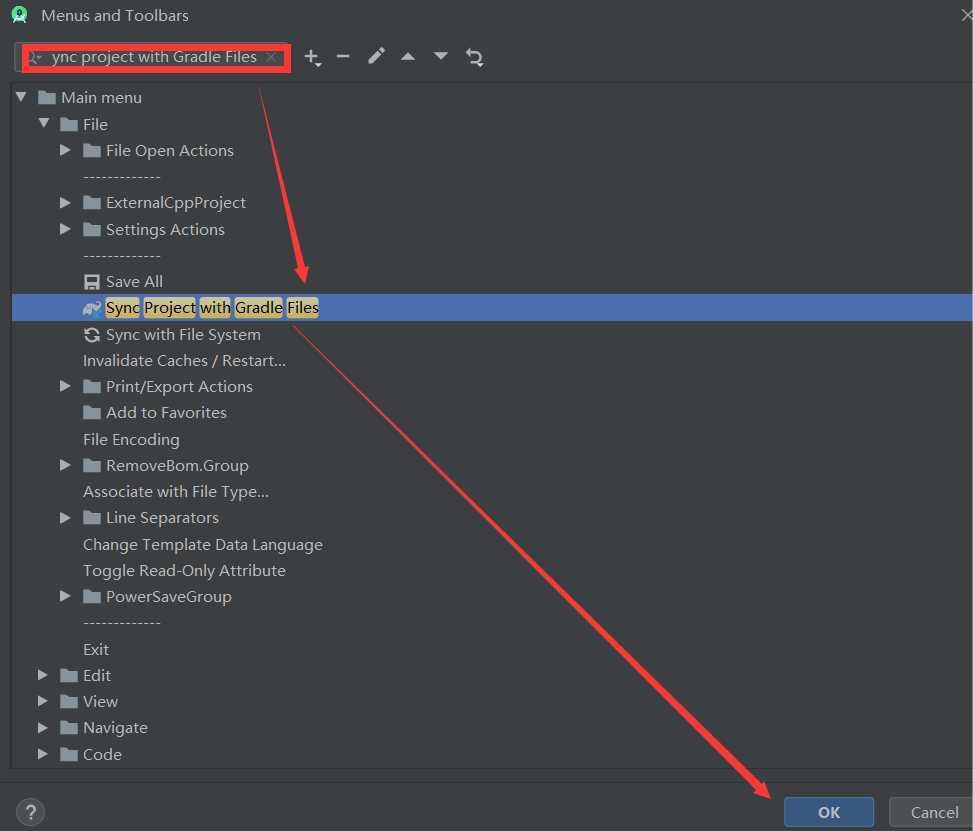Expand the Line Separators group
The width and height of the screenshot is (973, 831).
click(x=65, y=518)
